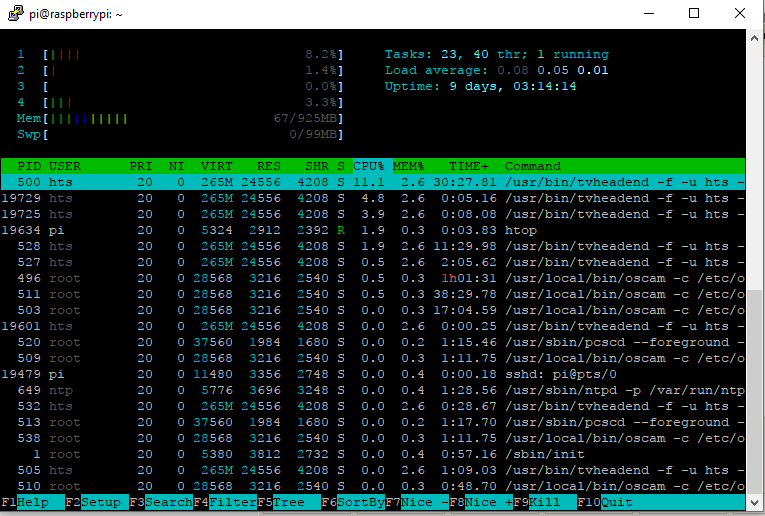
Task: Minimize the PuTTY window
Action: (x=649, y=13)
